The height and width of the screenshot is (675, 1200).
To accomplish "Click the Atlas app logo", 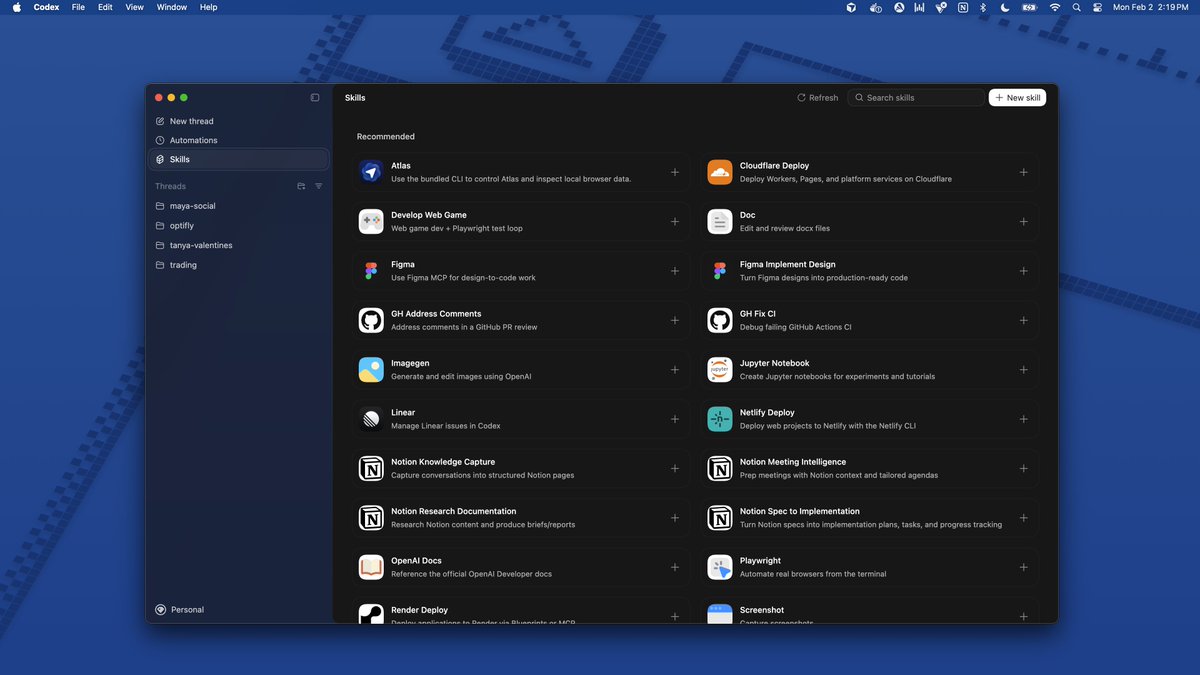I will click(371, 172).
